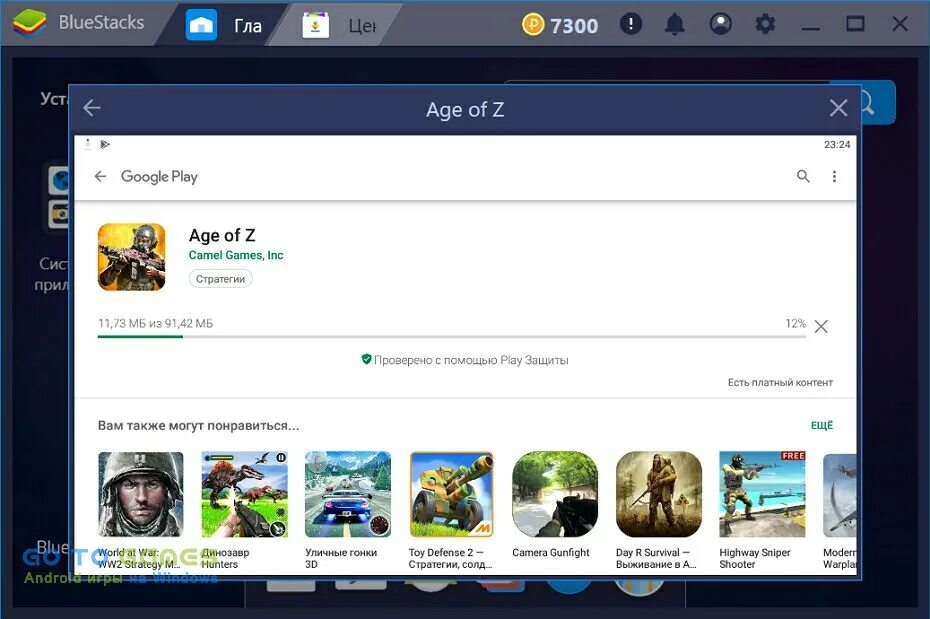Click the Play Store status bar icon
Viewport: 930px width, 619px height.
point(105,144)
